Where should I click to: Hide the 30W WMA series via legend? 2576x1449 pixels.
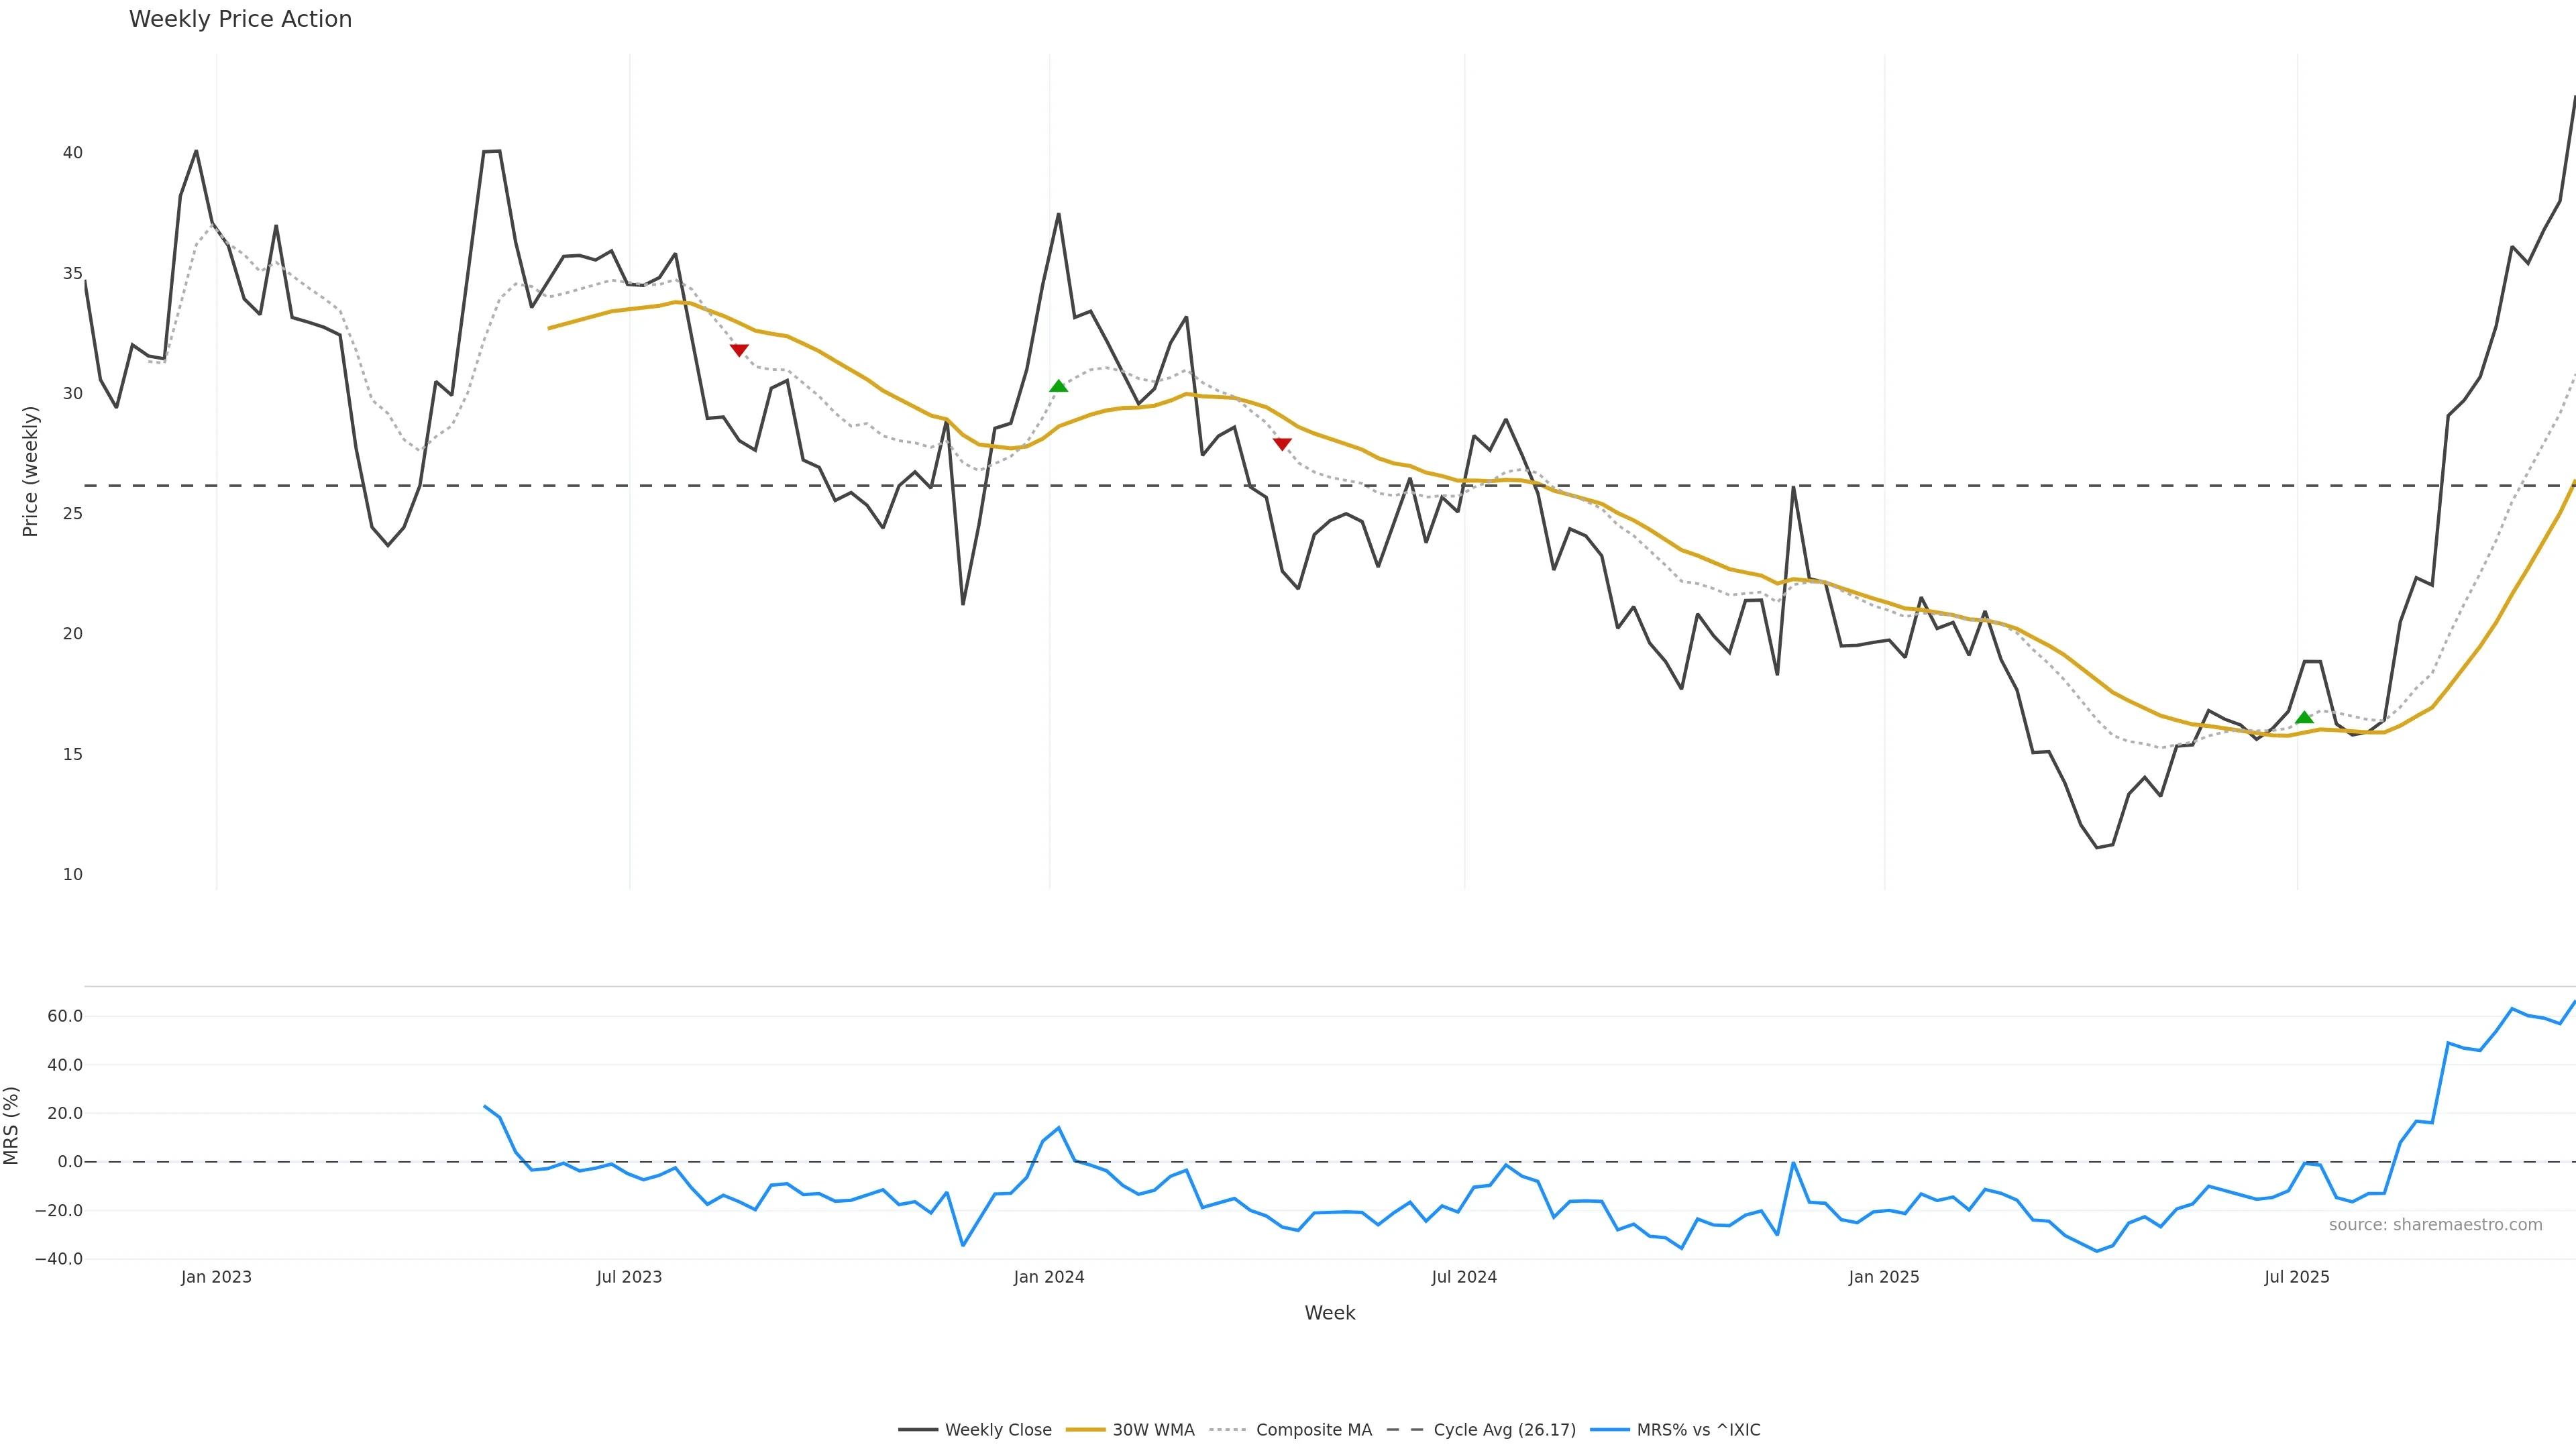coord(1153,1430)
